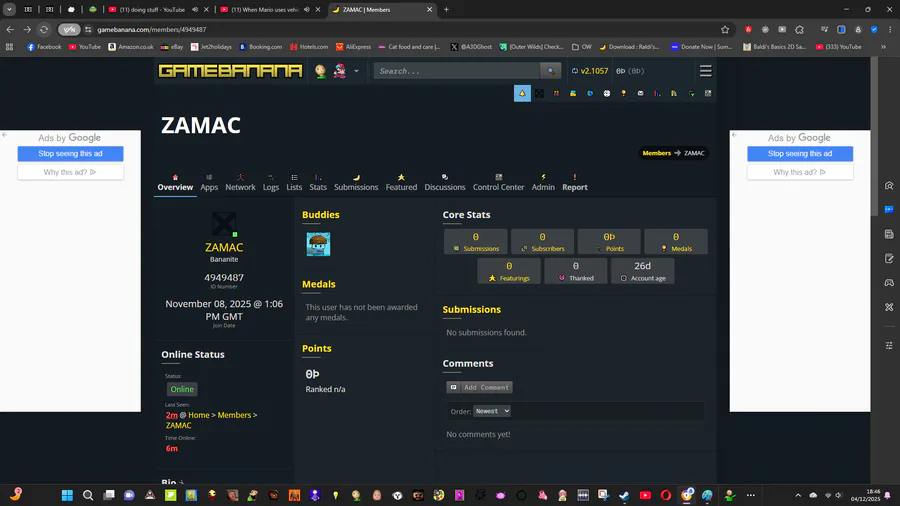Click ZAMAC's profile avatar
This screenshot has height=506, width=900.
pyautogui.click(x=224, y=224)
